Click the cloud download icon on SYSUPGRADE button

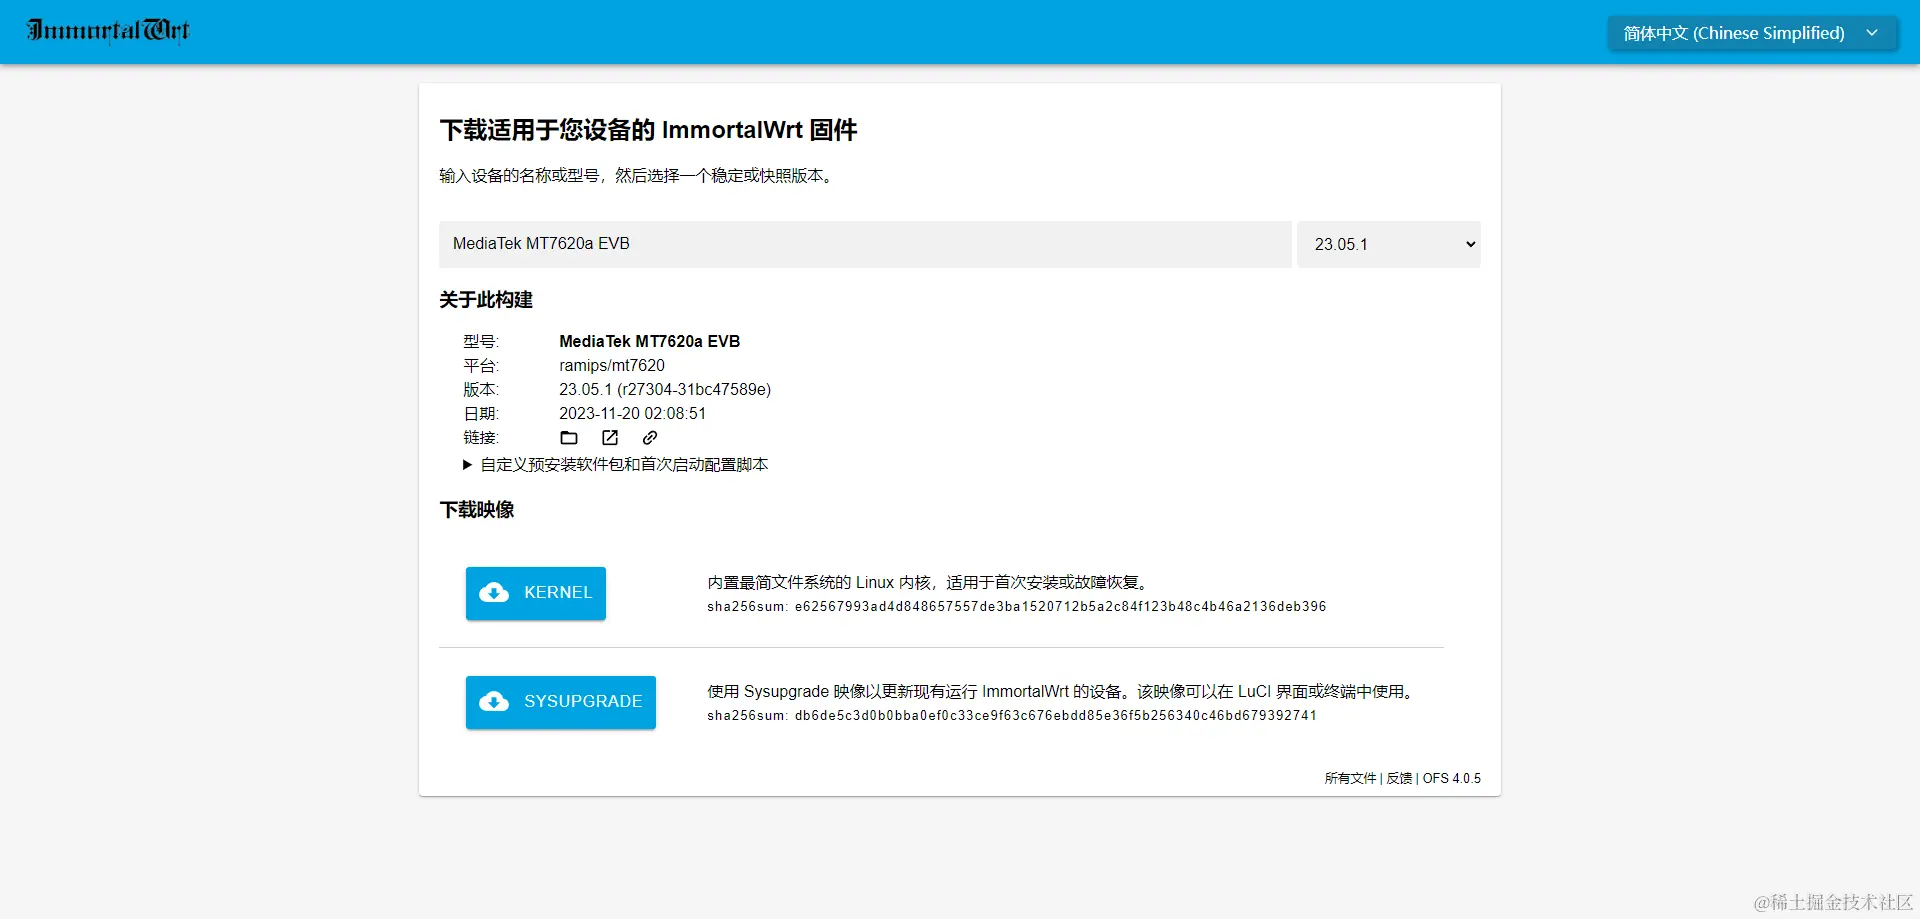coord(496,701)
